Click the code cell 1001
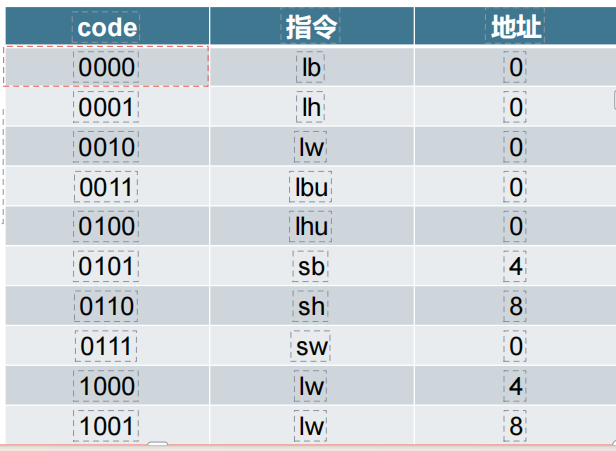This screenshot has width=616, height=451. pos(106,426)
